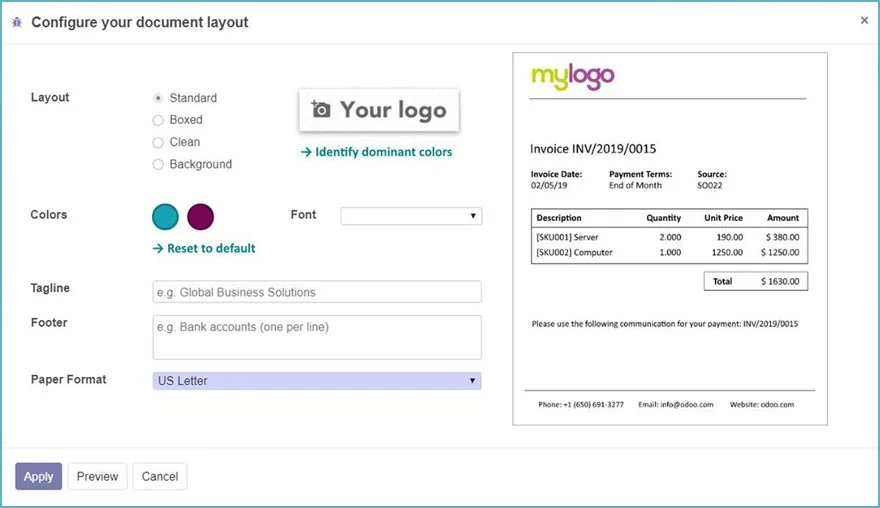Open the Font dropdown
Viewport: 880px width, 508px height.
point(411,216)
